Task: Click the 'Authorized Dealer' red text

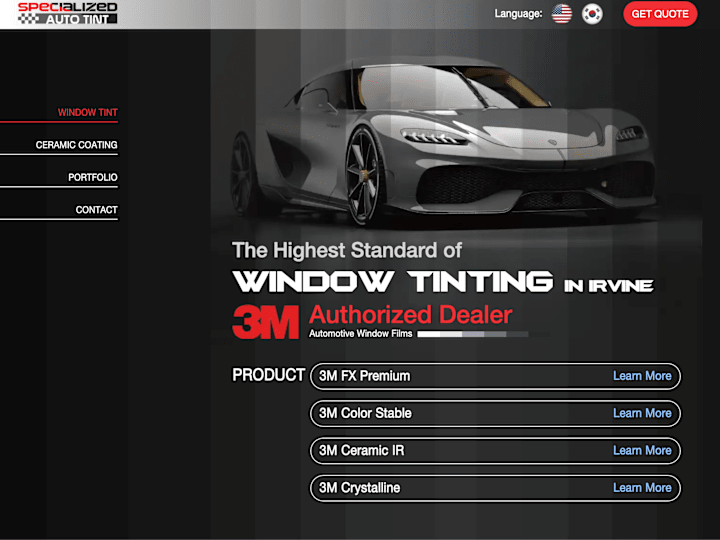Action: [x=411, y=315]
